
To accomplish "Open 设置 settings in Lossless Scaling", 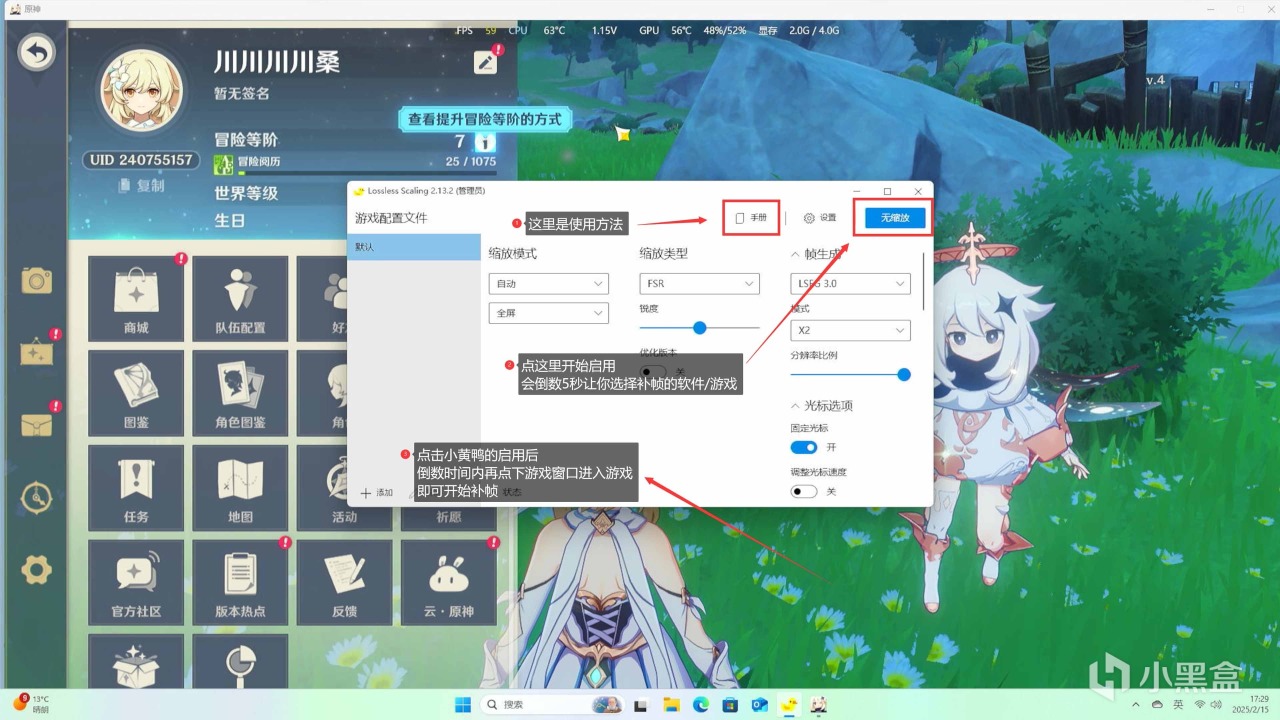I will pos(820,217).
